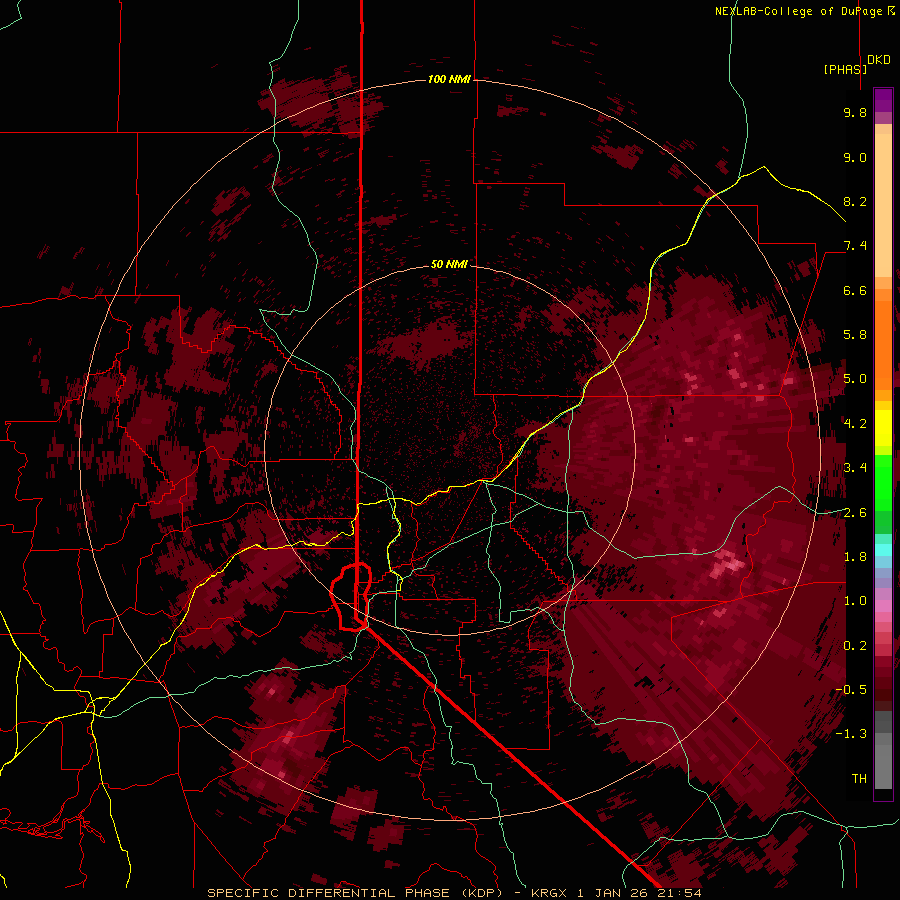Click the 7.4 legend value

[855, 246]
